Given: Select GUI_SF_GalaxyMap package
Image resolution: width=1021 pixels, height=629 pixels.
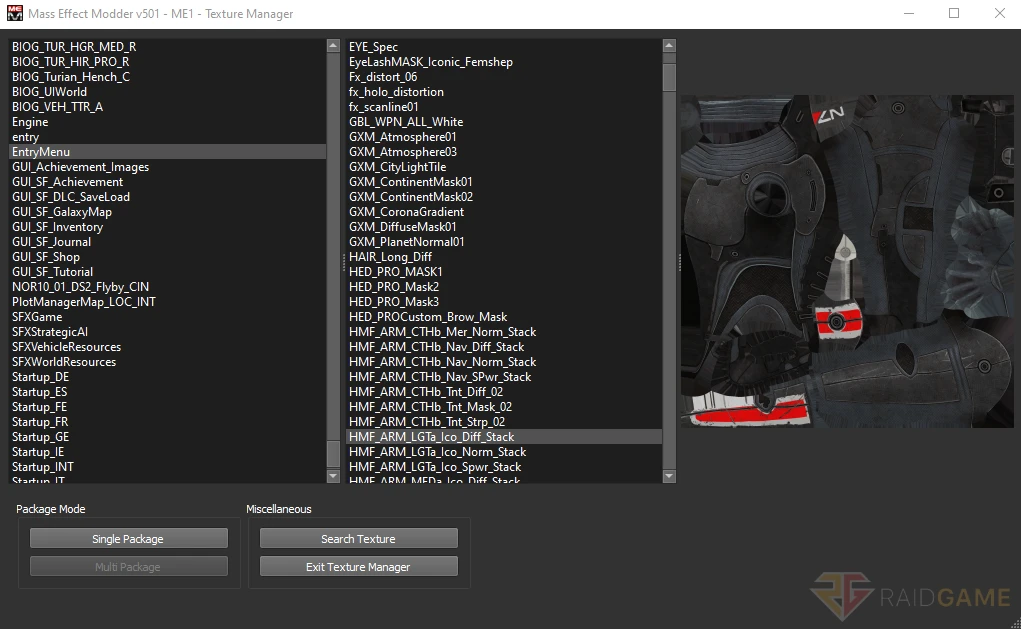Looking at the screenshot, I should coord(167,212).
